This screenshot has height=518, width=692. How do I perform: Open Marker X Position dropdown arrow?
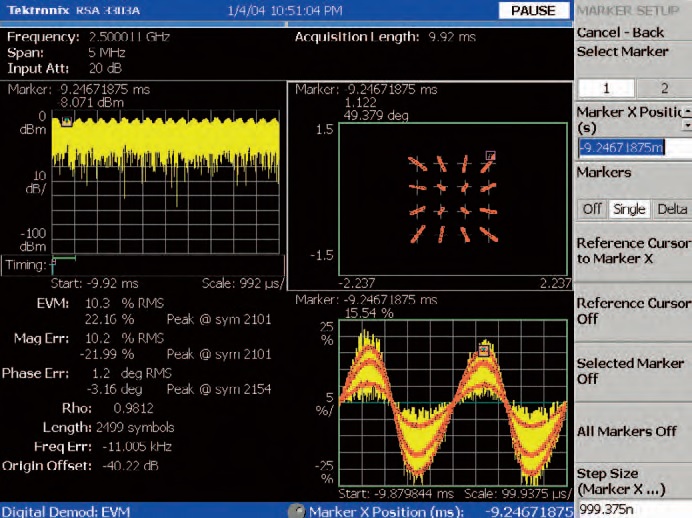click(x=687, y=126)
